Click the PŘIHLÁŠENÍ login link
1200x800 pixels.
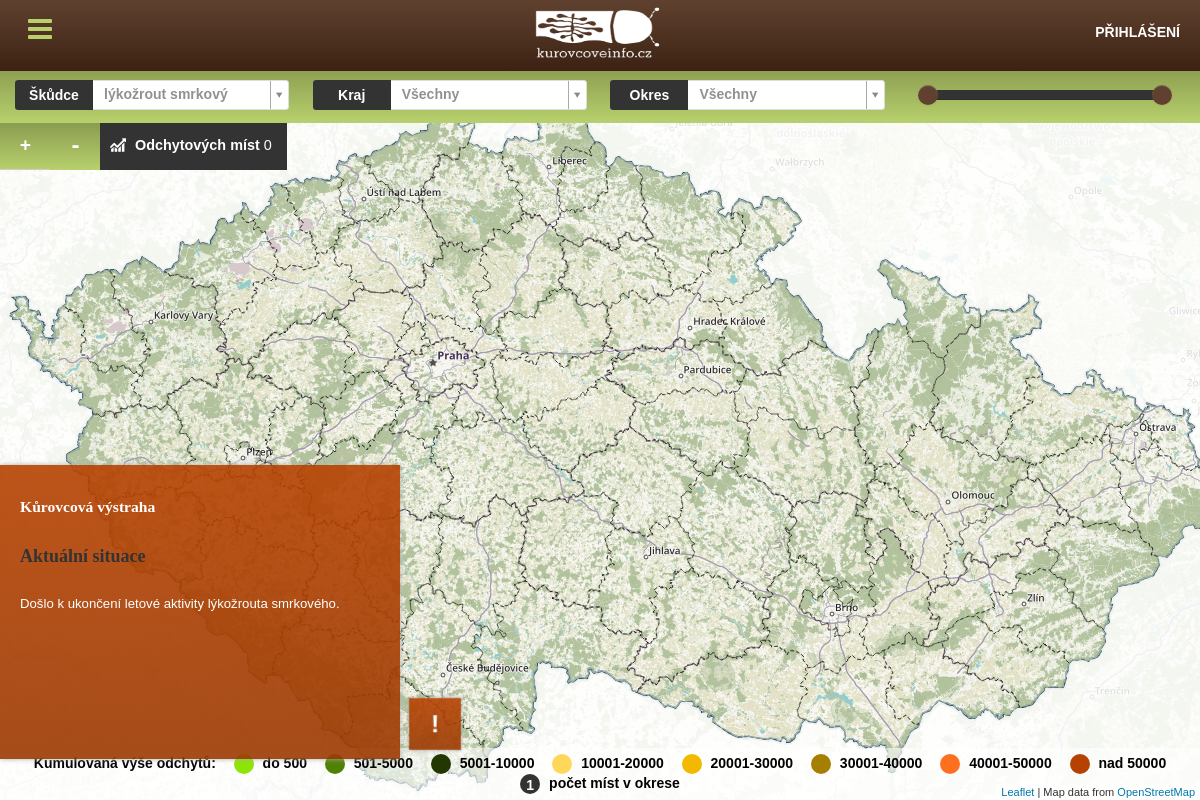1137,32
